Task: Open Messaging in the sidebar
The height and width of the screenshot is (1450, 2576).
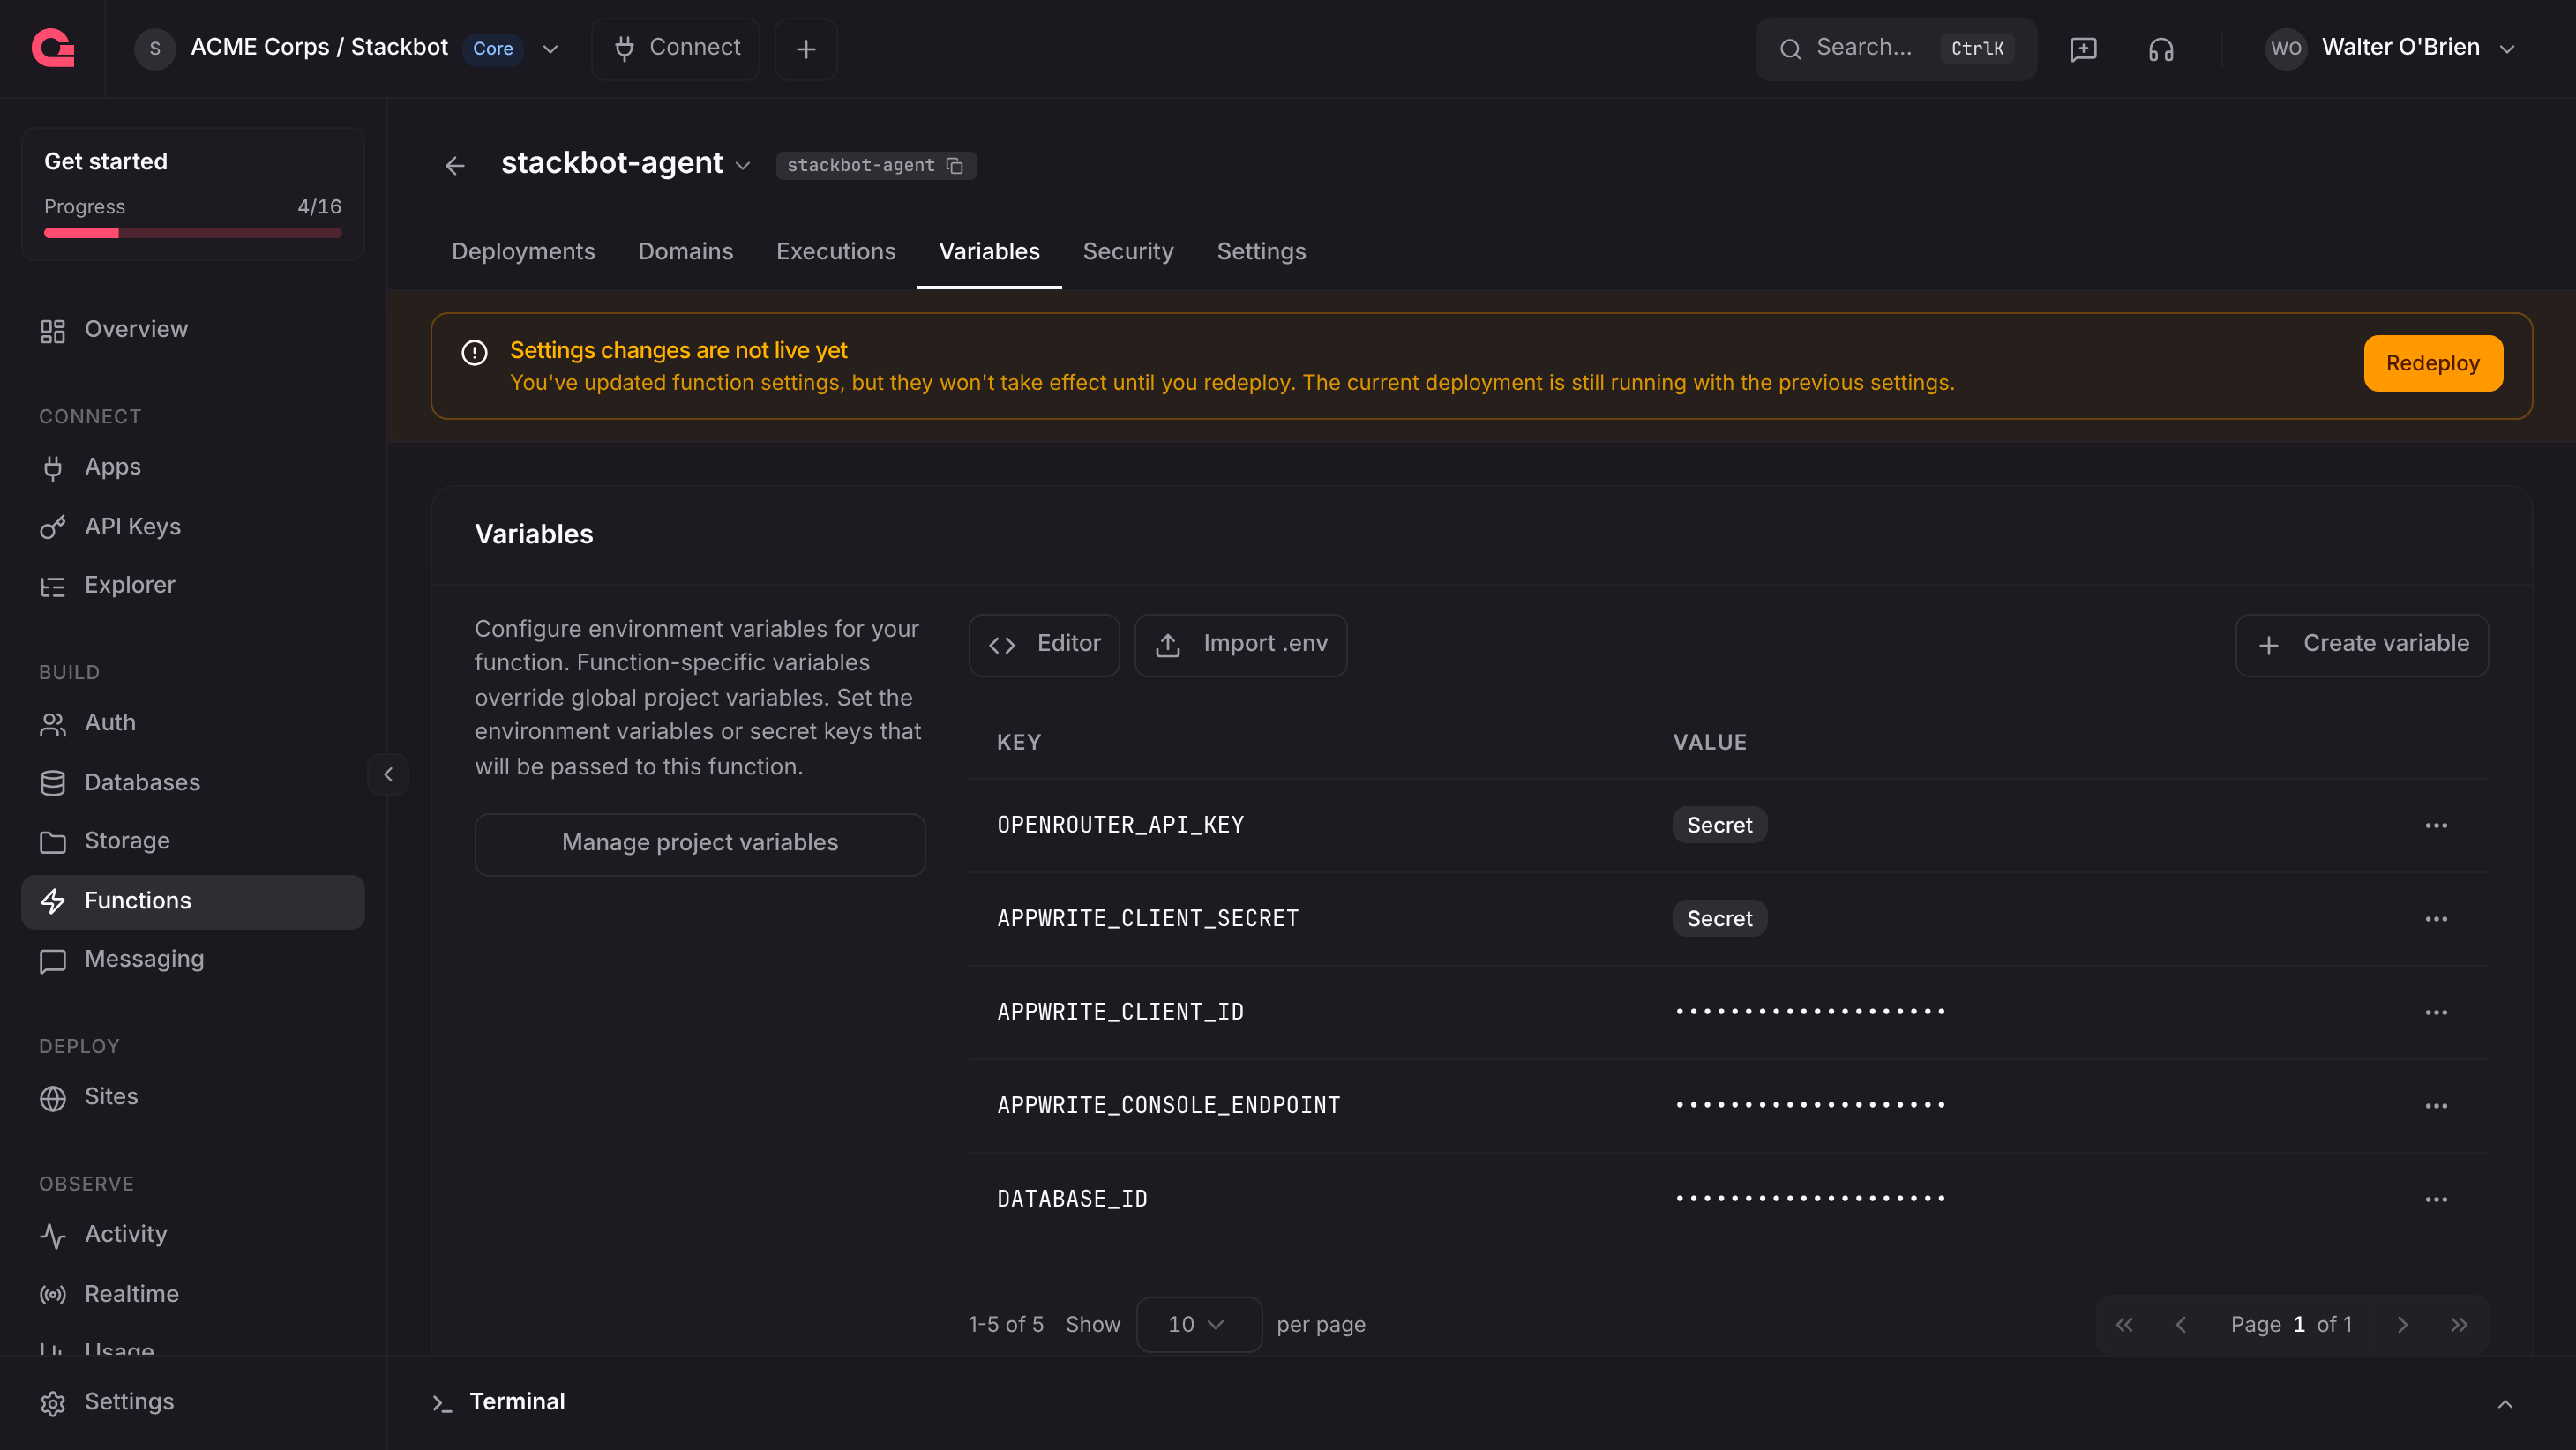Action: [193, 959]
